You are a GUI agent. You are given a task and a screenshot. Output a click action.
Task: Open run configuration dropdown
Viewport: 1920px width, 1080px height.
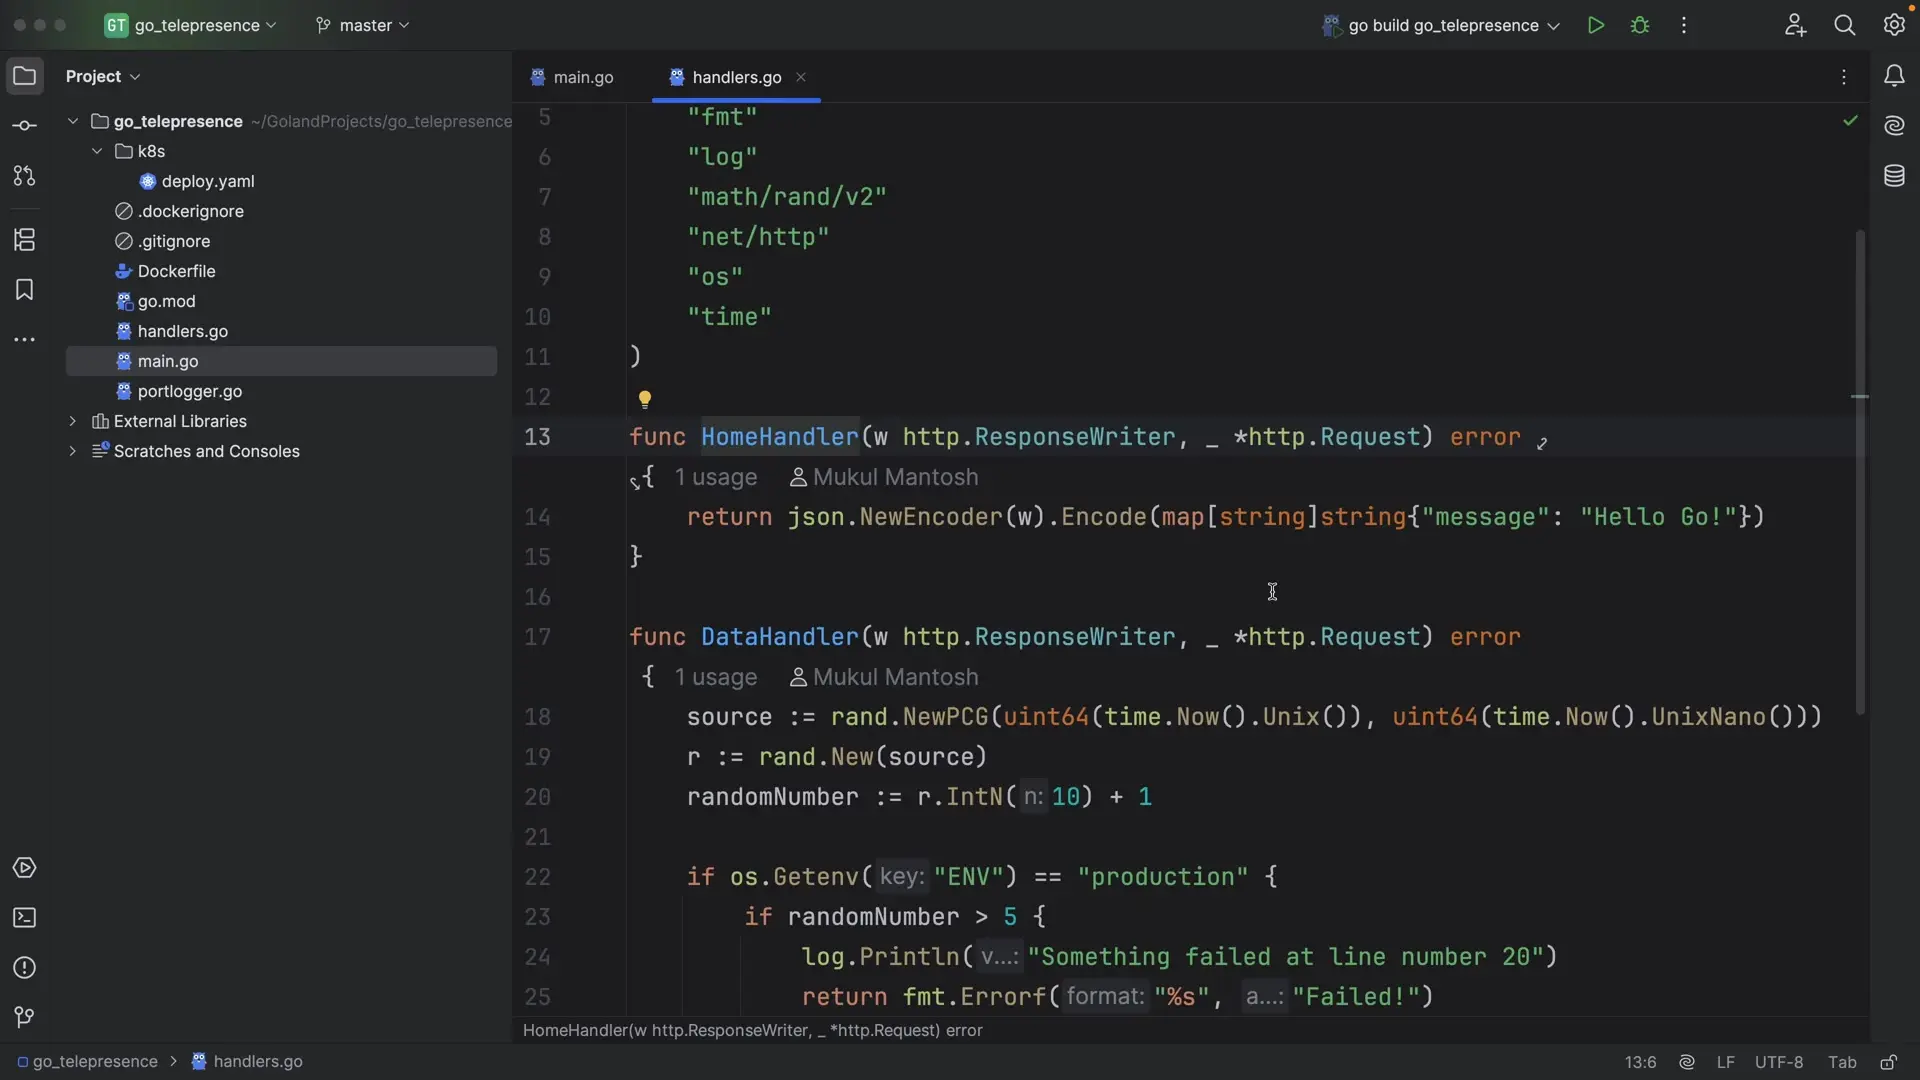[1442, 25]
